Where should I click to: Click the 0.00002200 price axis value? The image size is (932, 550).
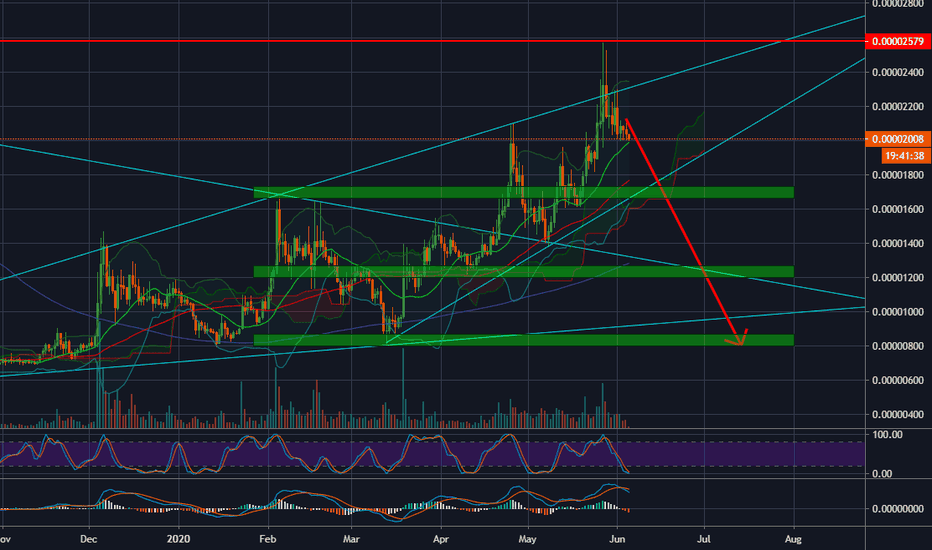tap(898, 106)
